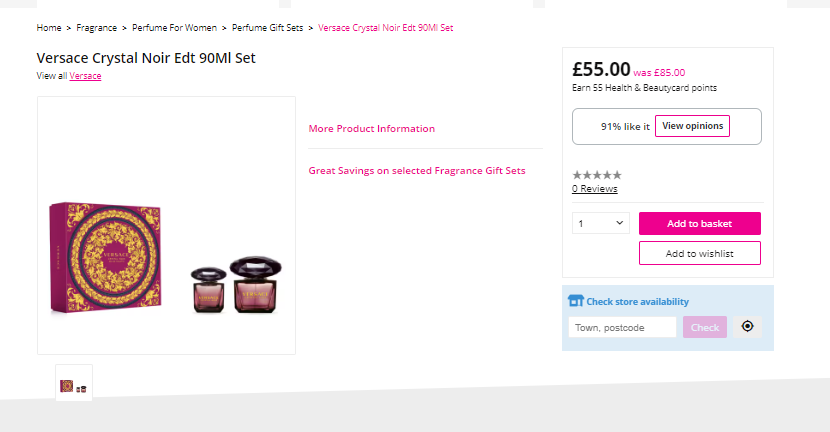Expand More Product Information section
Screen dimensions: 830x432
pyautogui.click(x=372, y=129)
